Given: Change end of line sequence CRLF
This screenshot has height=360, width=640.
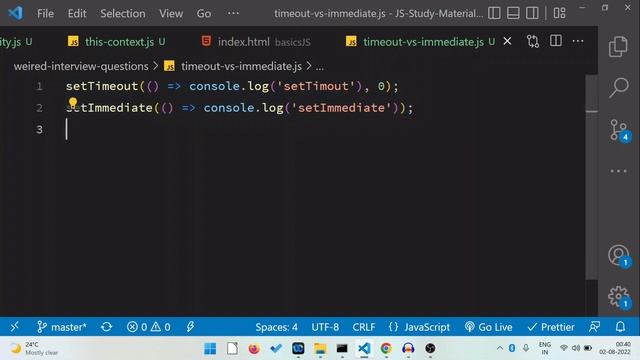Looking at the screenshot, I should [364, 327].
